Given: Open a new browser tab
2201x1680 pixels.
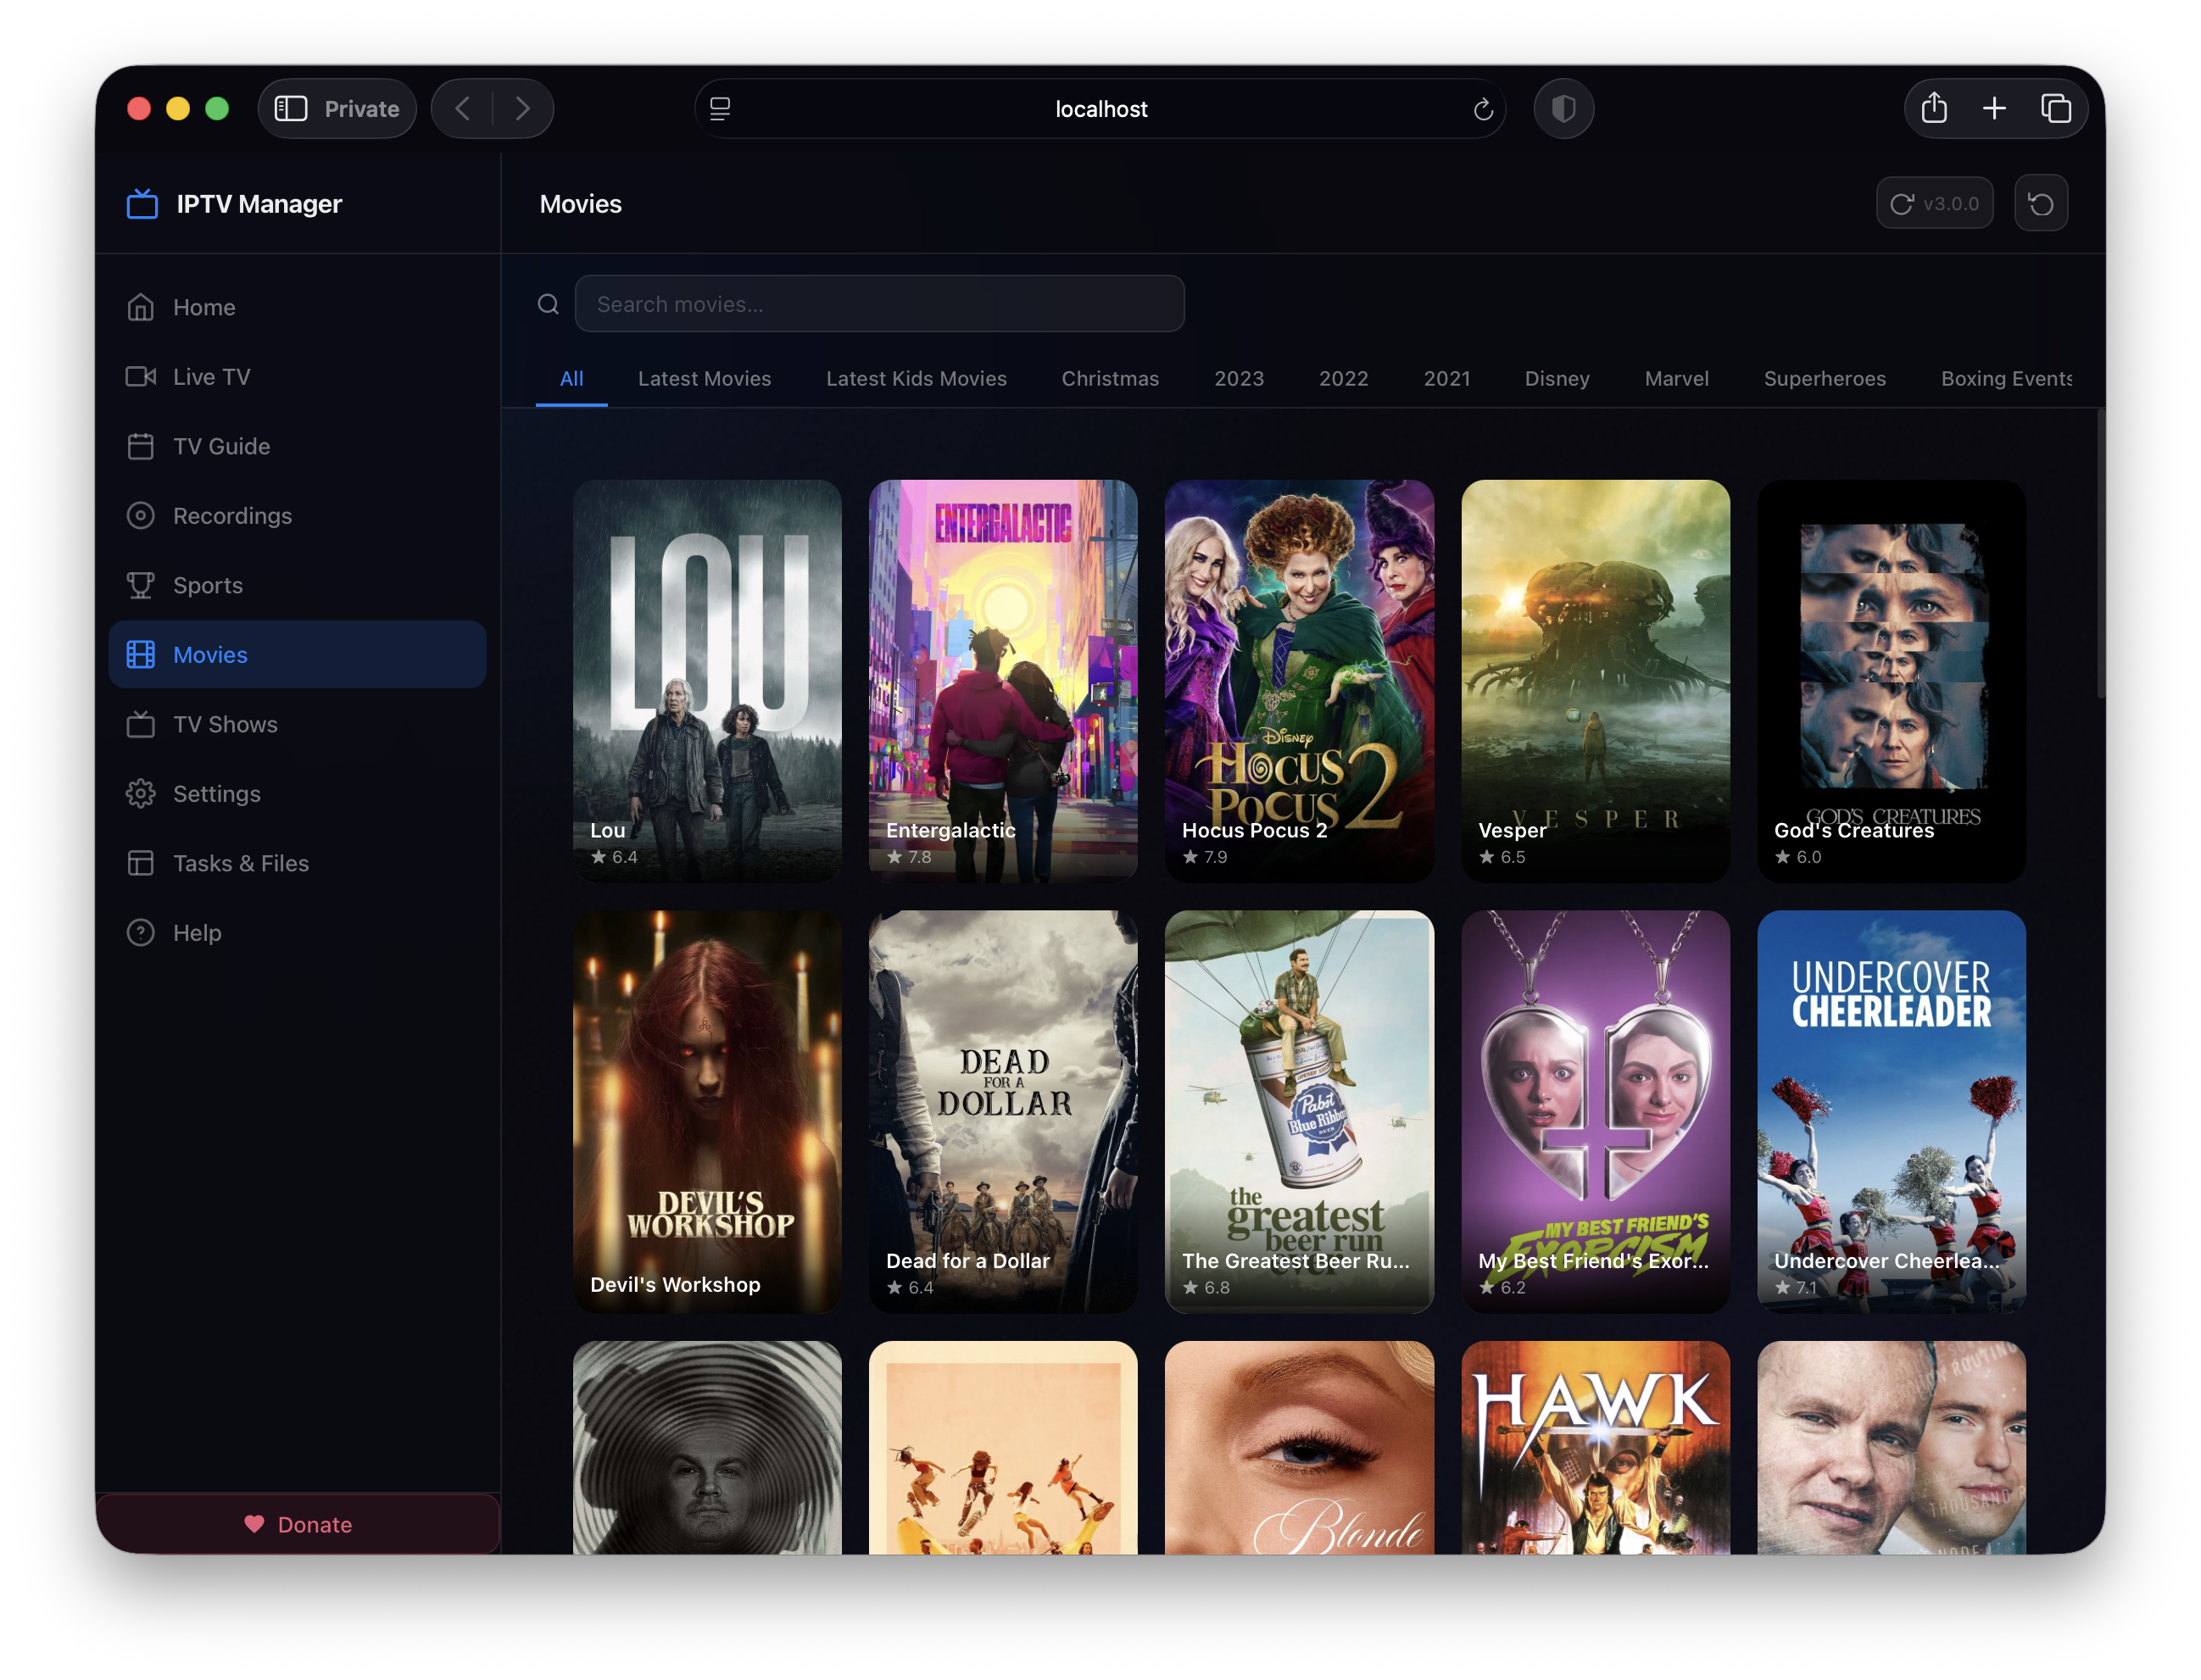Looking at the screenshot, I should 1994,109.
